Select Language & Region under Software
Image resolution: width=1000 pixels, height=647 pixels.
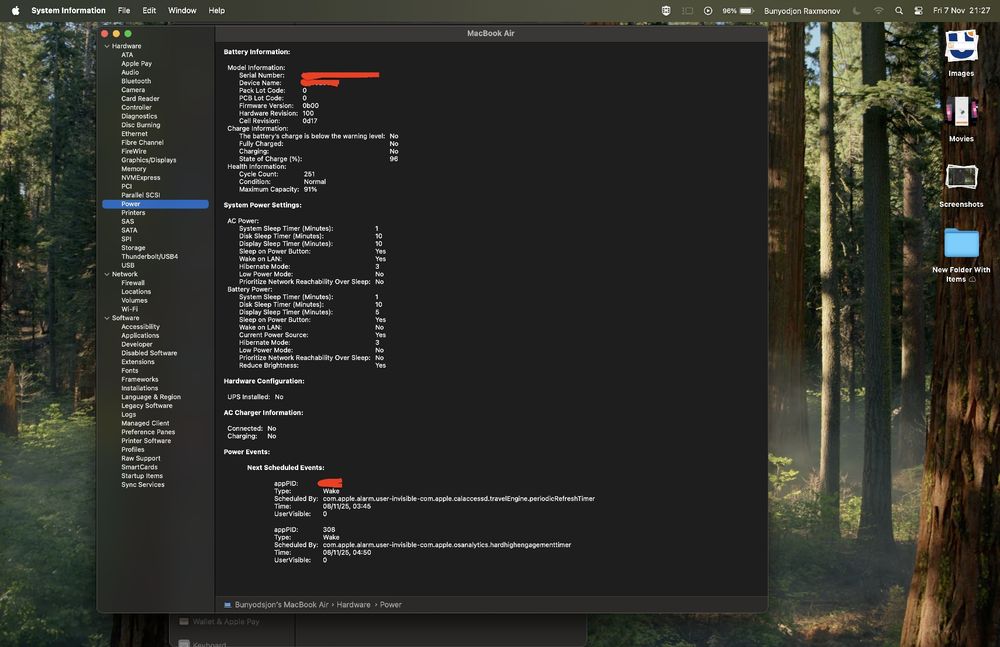tap(151, 397)
